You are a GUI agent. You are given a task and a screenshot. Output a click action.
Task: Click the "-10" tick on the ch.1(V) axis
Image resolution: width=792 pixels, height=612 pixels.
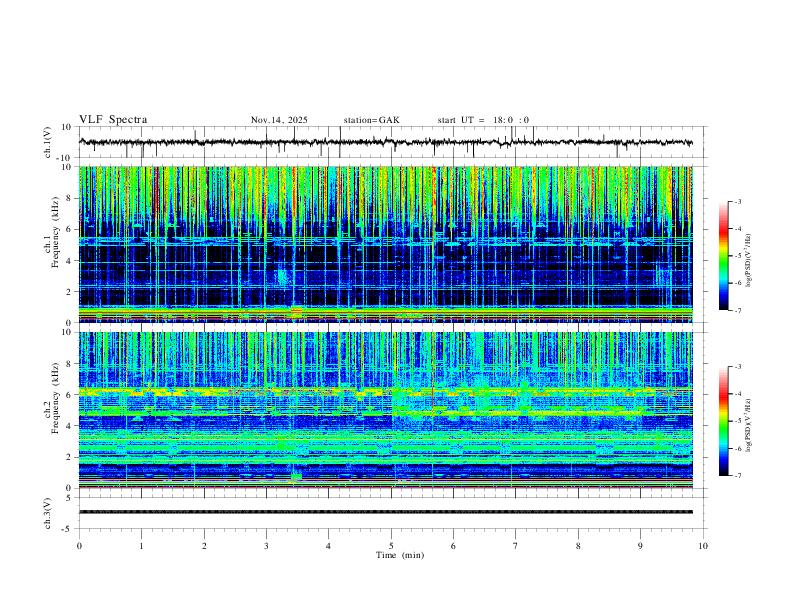coord(66,158)
